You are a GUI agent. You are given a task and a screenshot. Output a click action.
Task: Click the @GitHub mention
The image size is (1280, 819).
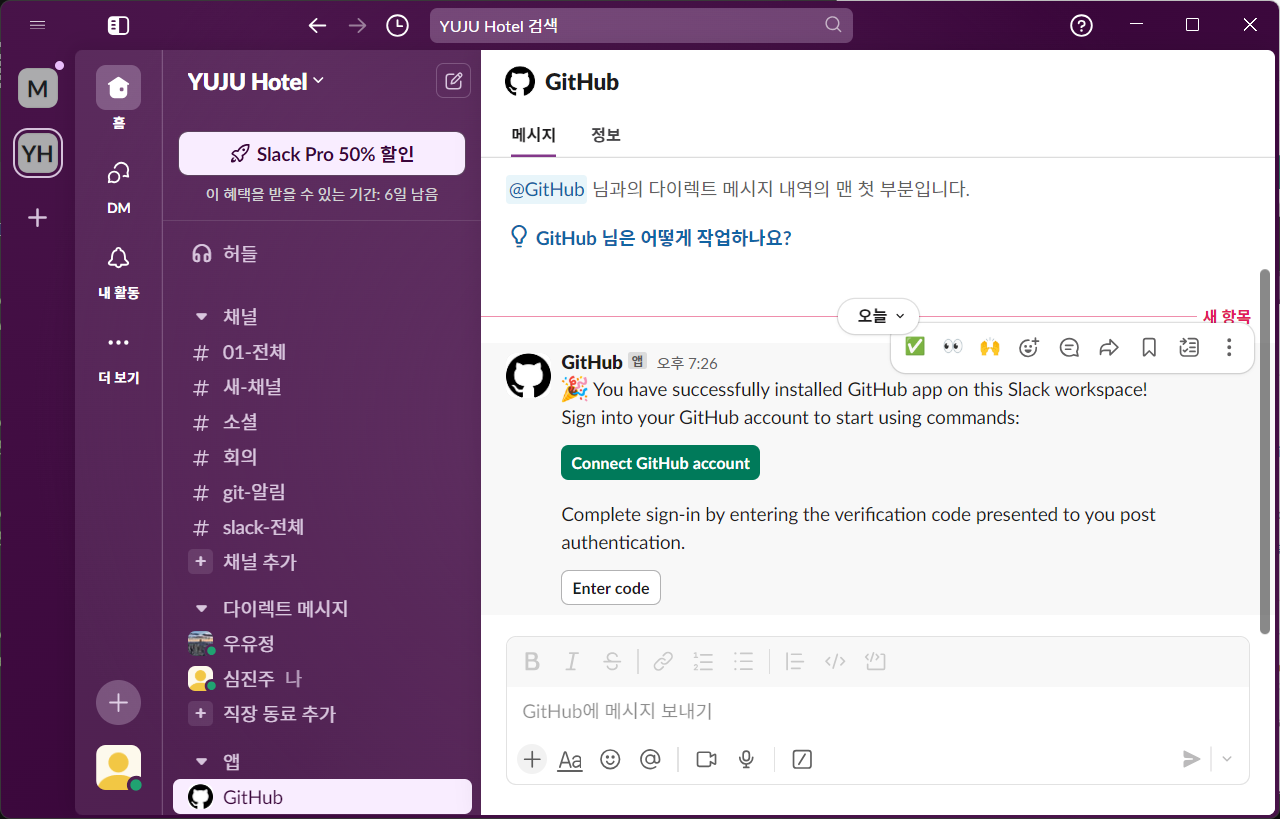click(546, 189)
